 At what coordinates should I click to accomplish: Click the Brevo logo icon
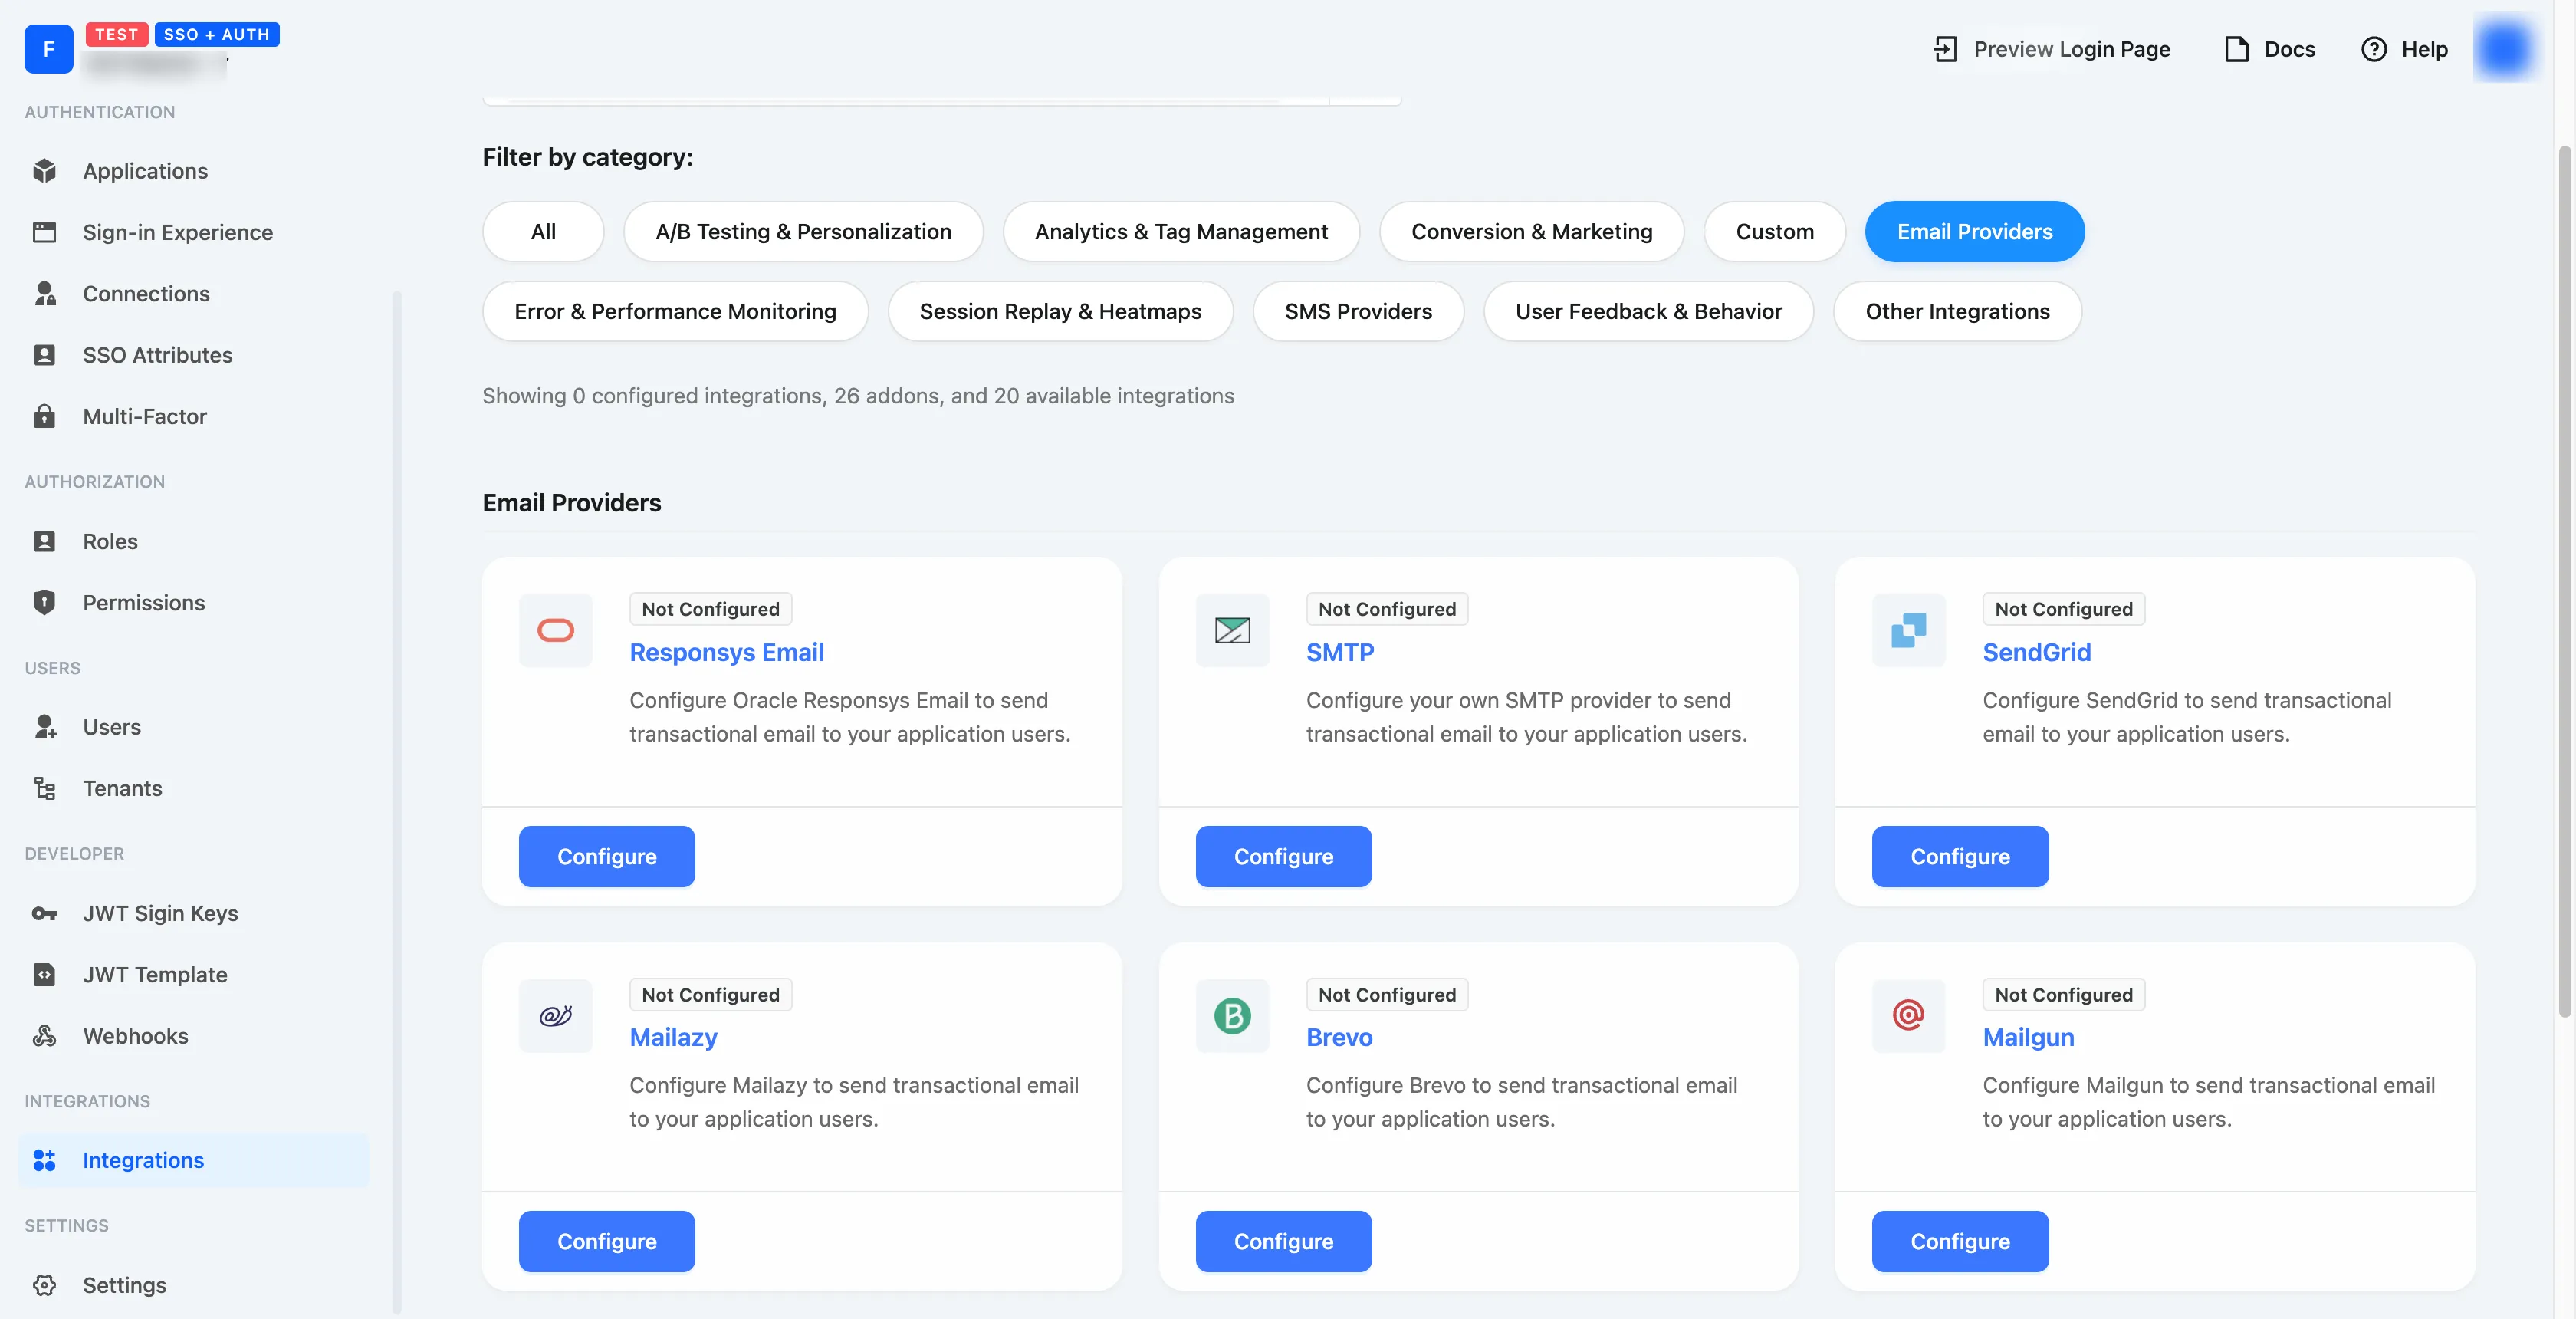(x=1231, y=1016)
